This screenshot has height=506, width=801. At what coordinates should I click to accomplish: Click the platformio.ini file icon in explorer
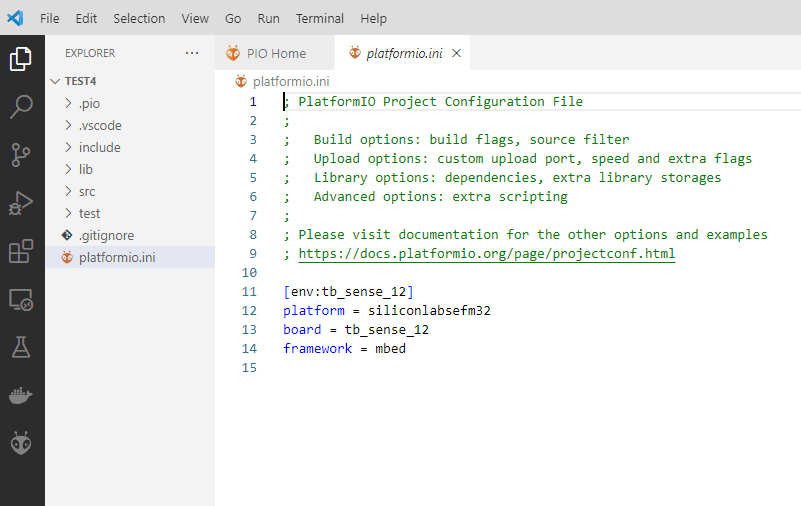(67, 257)
